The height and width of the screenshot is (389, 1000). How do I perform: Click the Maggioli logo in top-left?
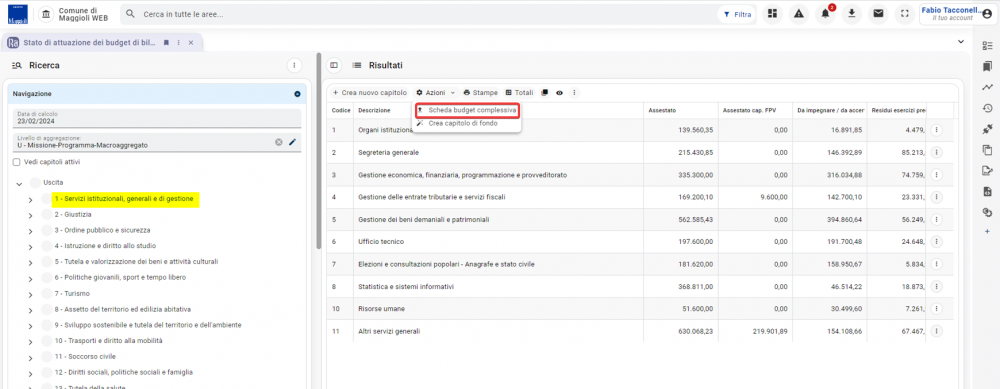pos(17,14)
